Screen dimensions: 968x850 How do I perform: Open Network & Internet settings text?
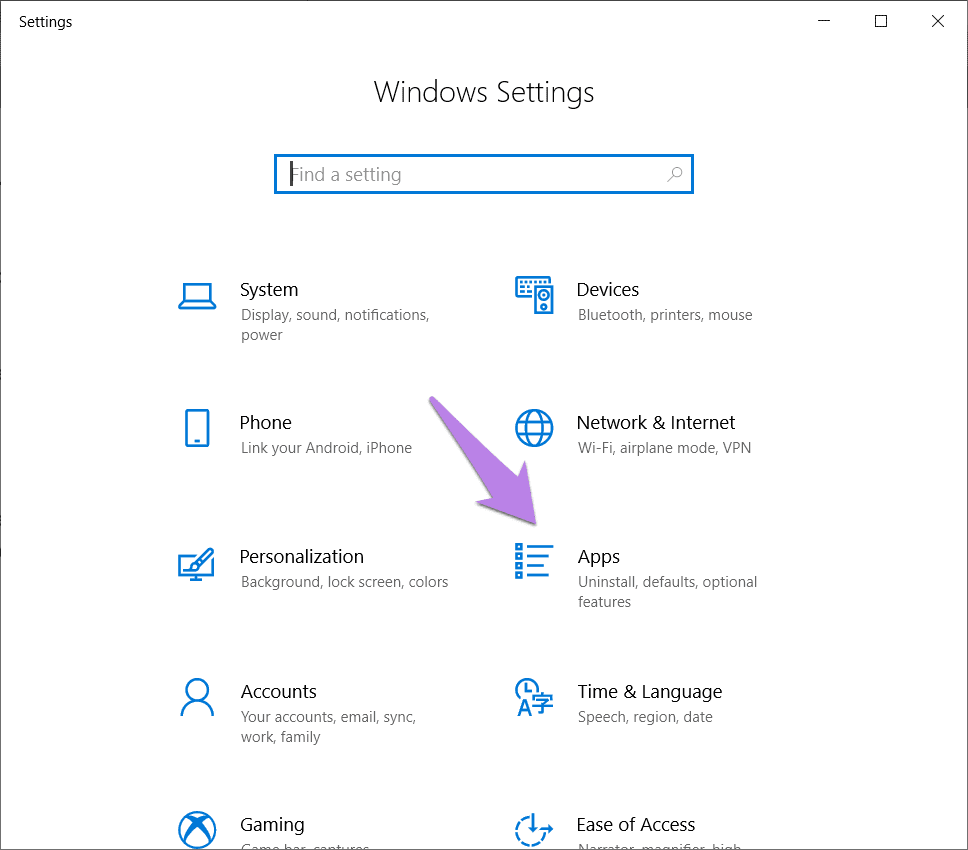pos(656,423)
